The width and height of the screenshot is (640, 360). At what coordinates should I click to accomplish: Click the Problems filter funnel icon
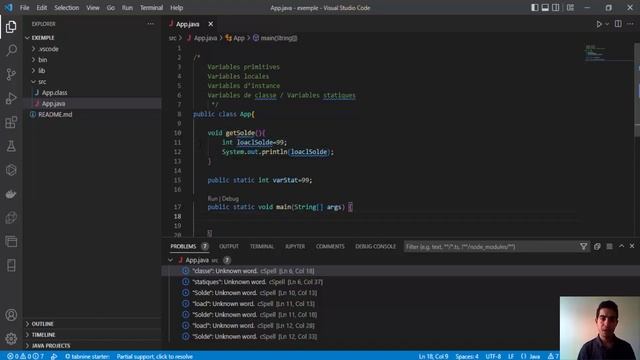[x=583, y=246]
